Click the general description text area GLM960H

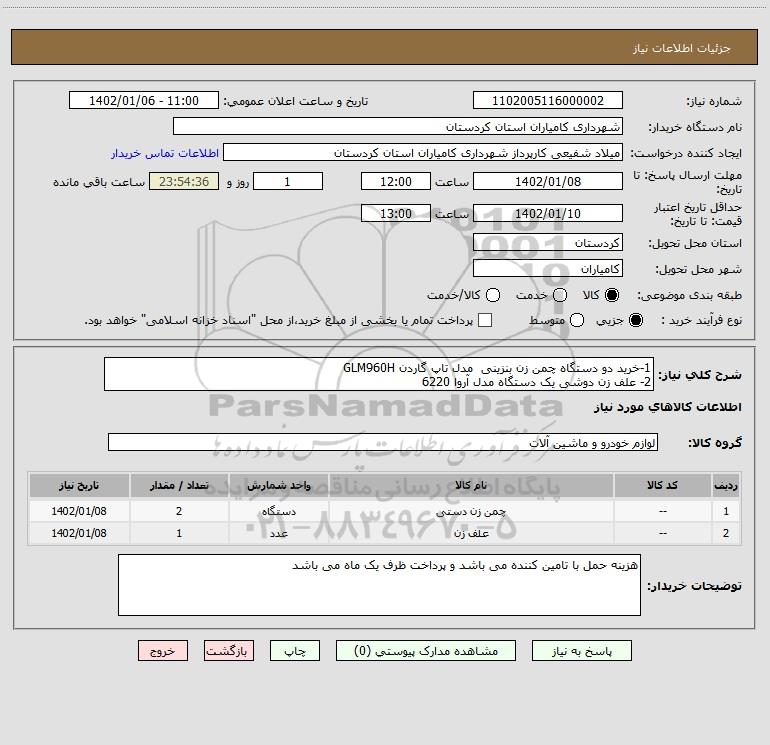tap(379, 374)
